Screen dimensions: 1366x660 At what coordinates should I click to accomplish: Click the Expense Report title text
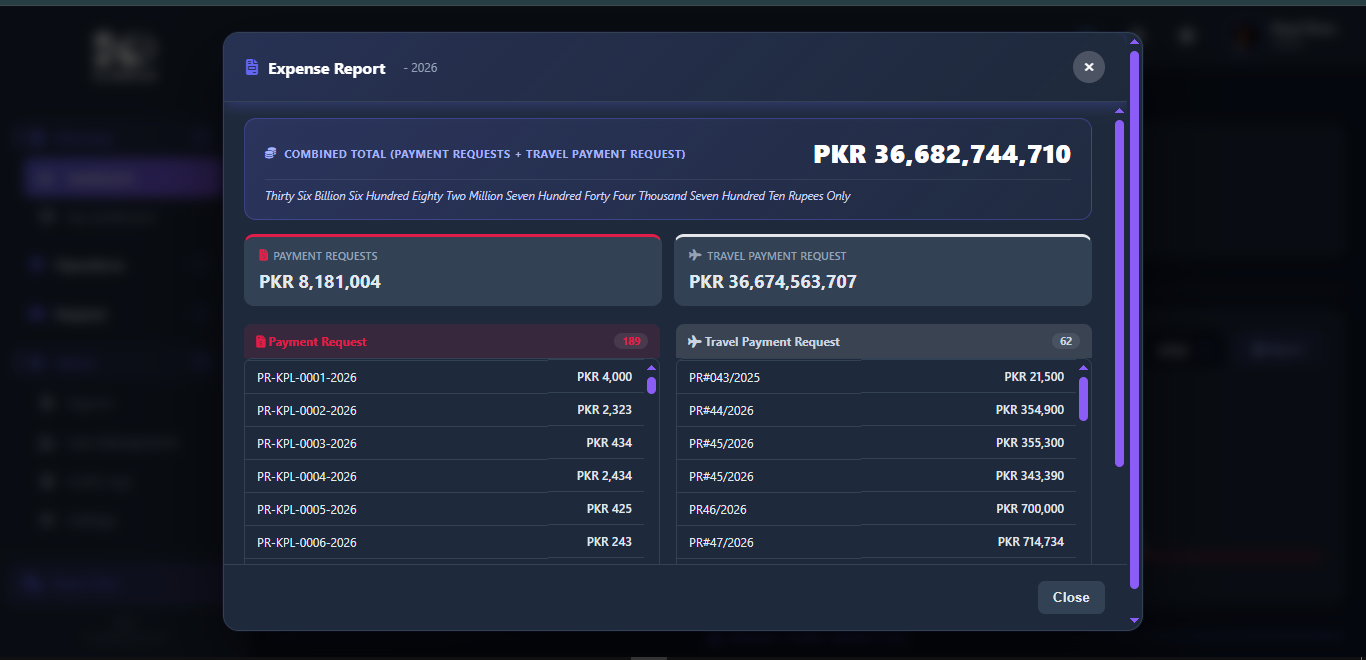(327, 68)
